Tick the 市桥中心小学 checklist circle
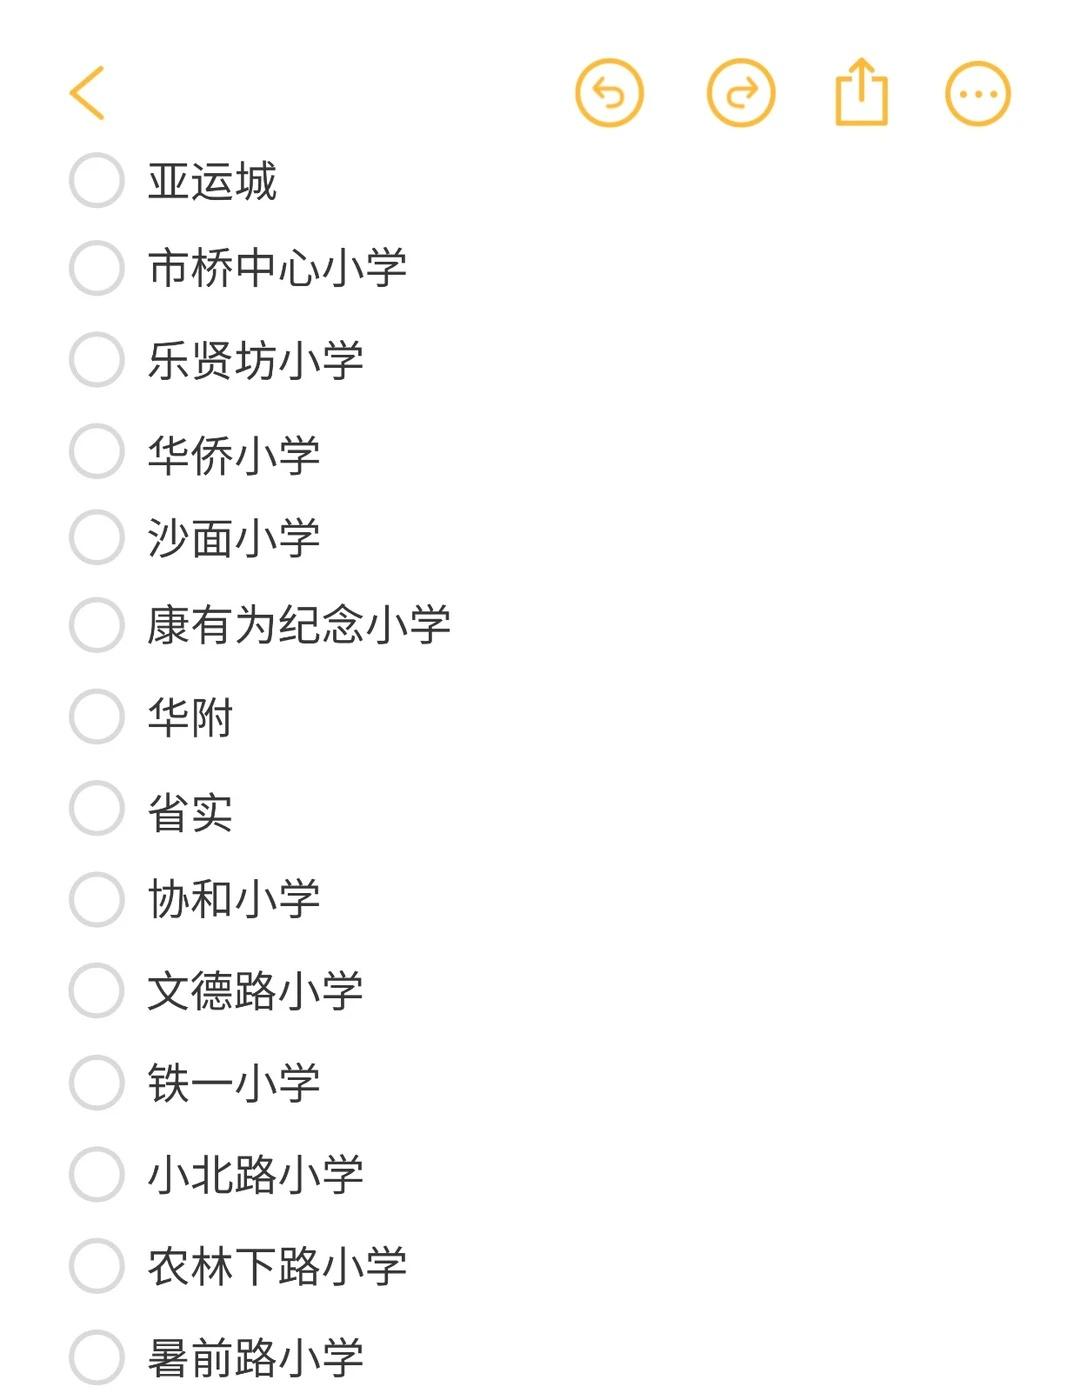 [x=97, y=268]
